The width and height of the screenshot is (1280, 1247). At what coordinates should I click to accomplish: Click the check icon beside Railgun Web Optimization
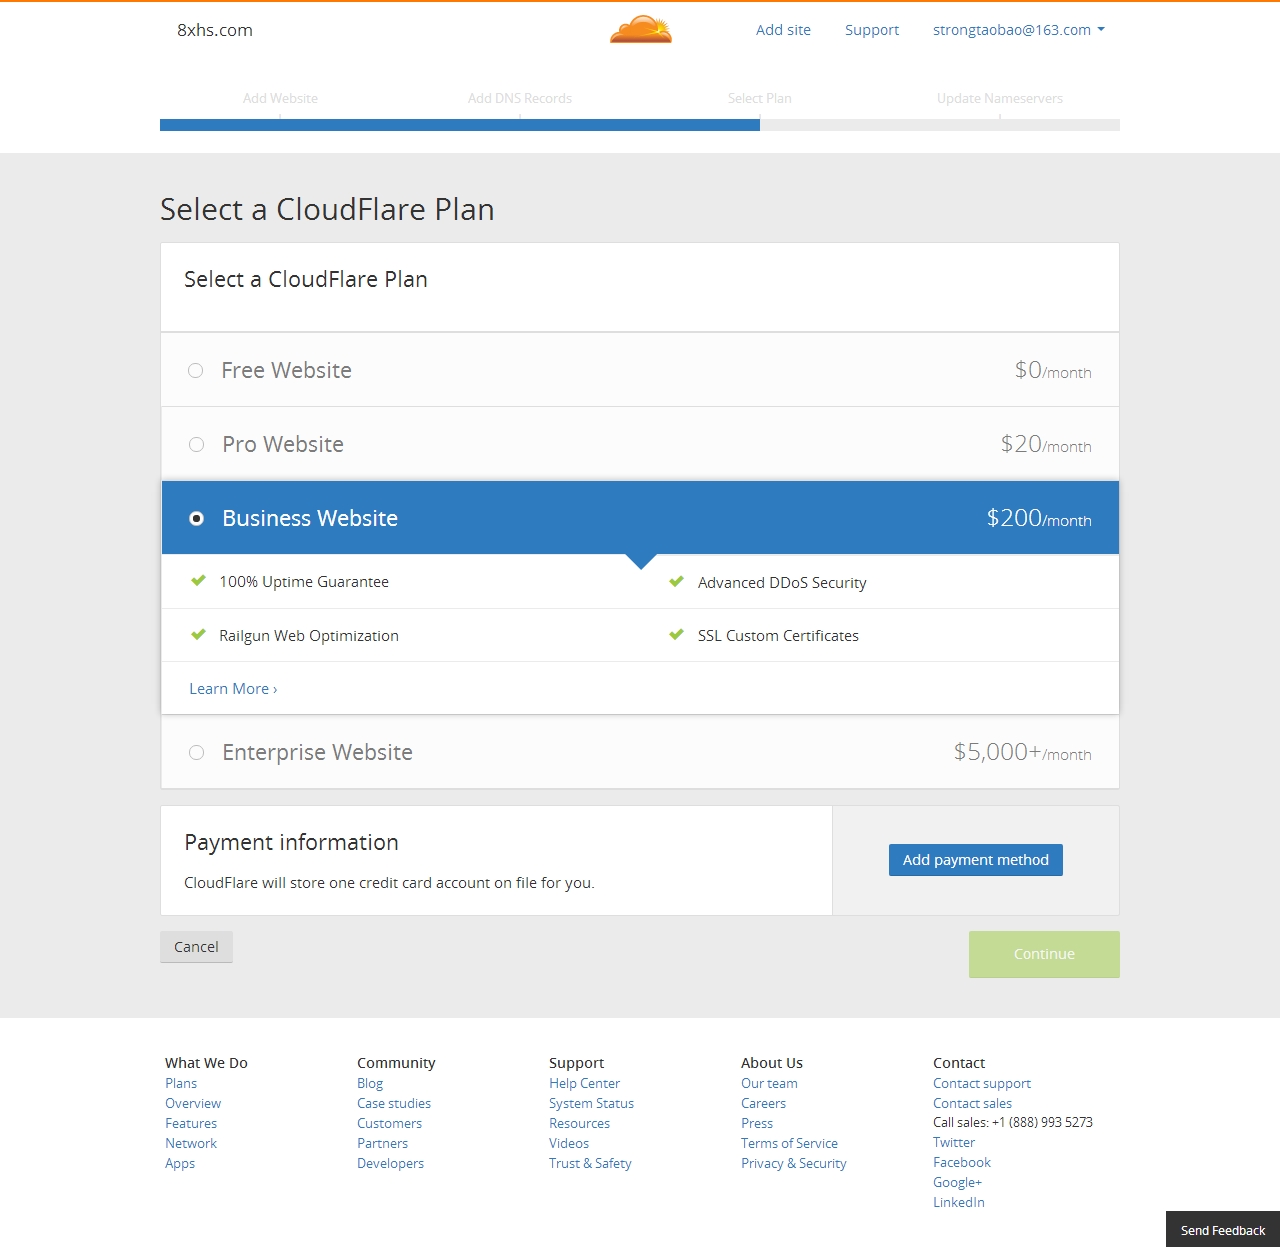point(198,634)
